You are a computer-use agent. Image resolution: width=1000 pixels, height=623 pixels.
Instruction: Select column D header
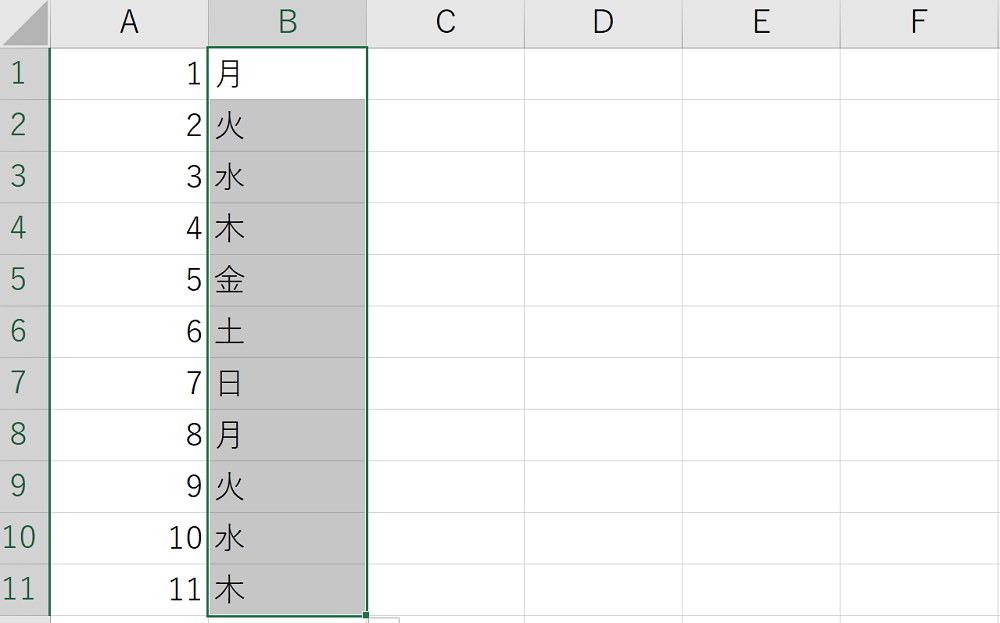pyautogui.click(x=603, y=23)
